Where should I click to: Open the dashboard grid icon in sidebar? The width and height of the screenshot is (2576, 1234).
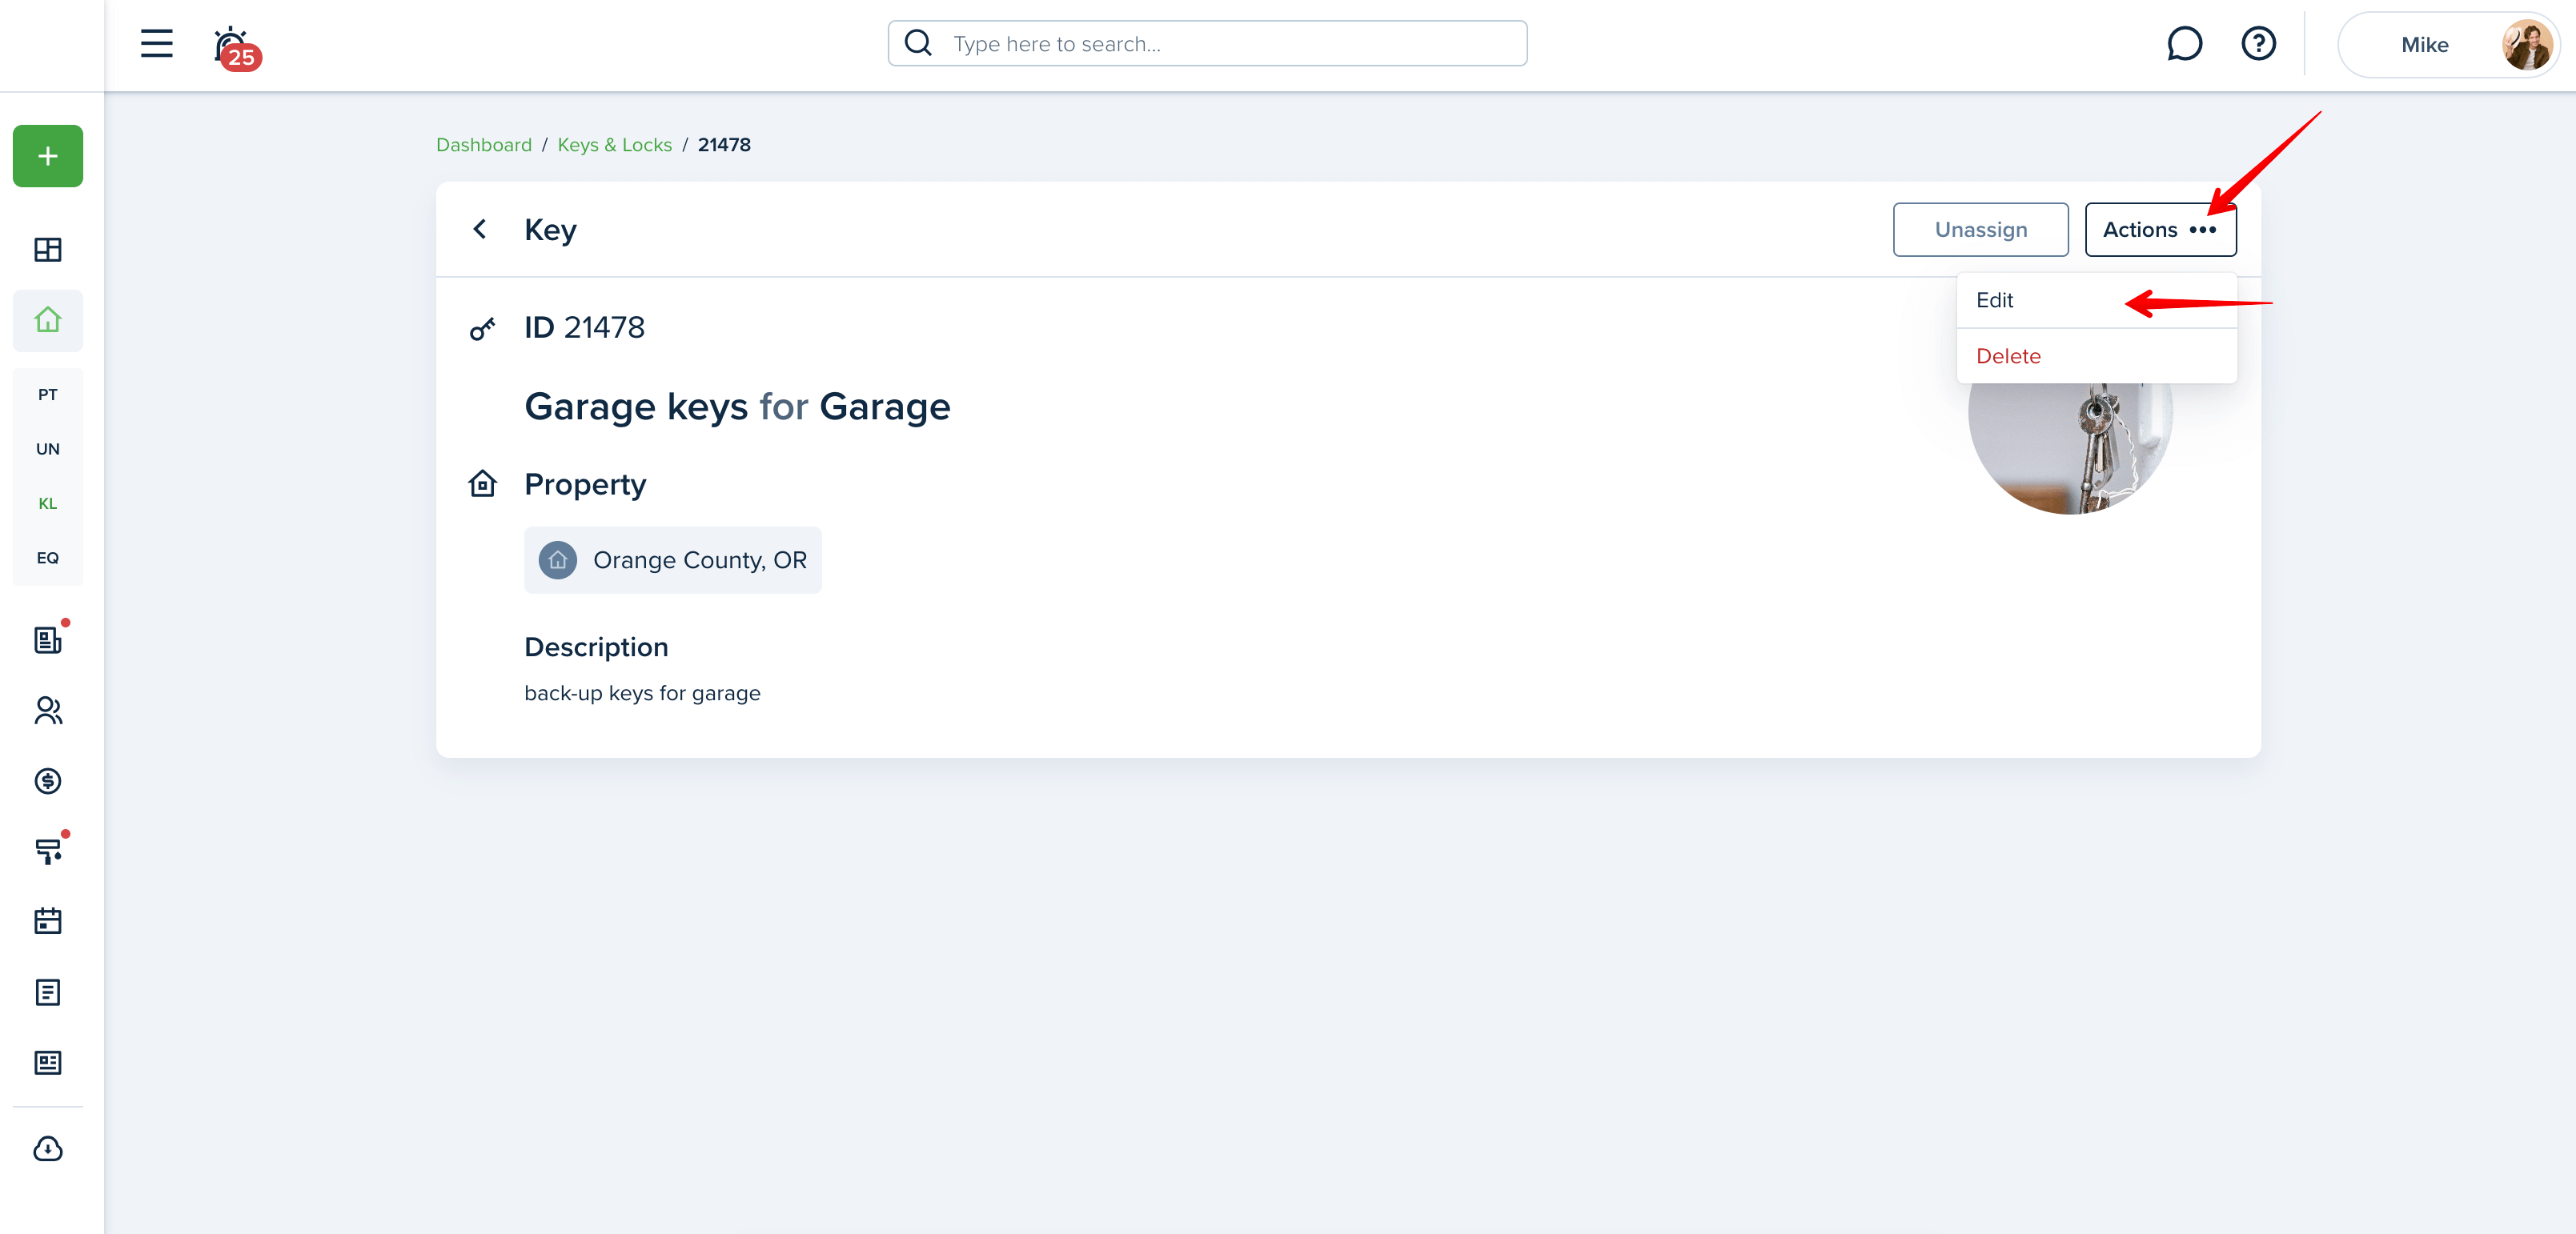[48, 249]
